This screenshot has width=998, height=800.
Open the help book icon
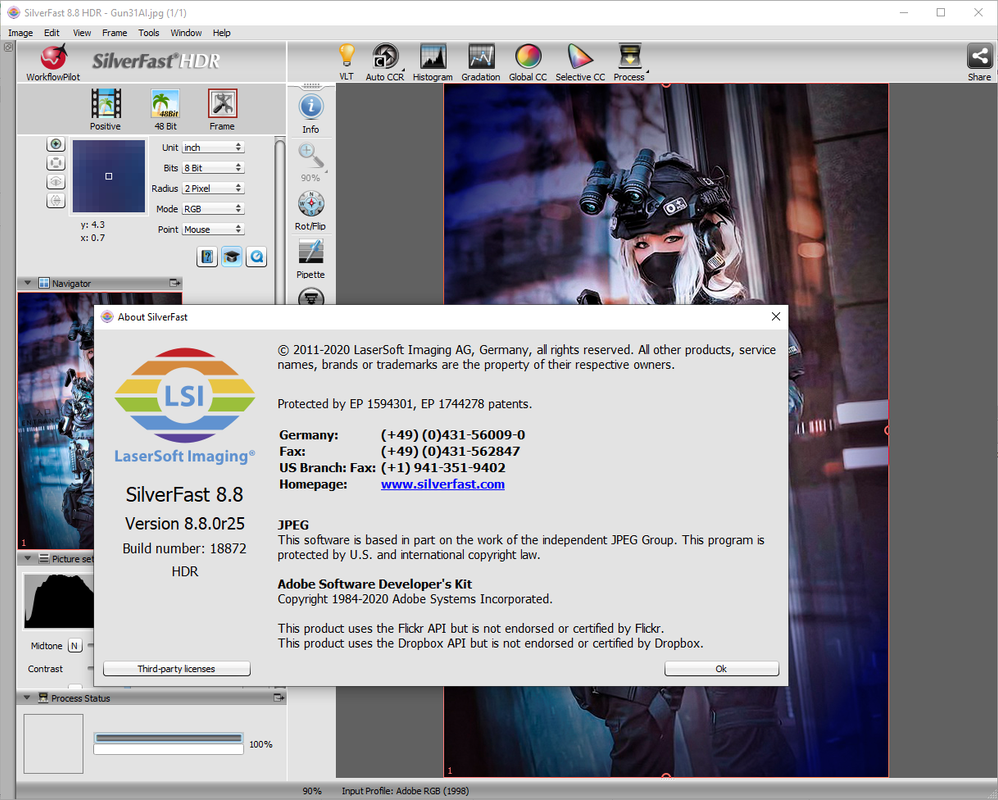207,256
